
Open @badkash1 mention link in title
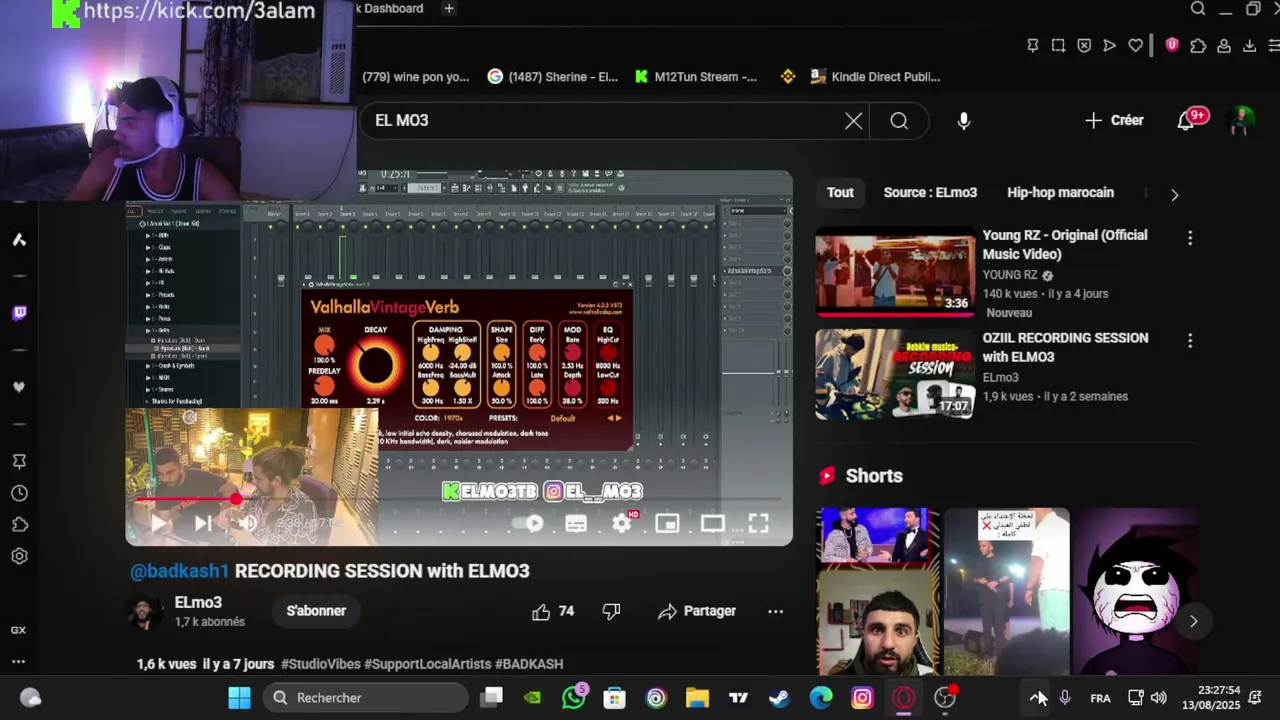(180, 571)
